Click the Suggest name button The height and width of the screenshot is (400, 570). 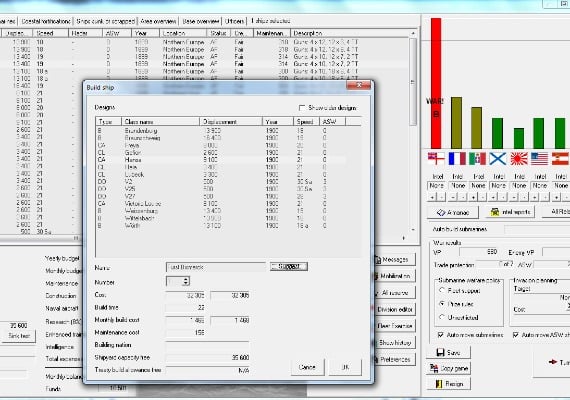(x=289, y=267)
